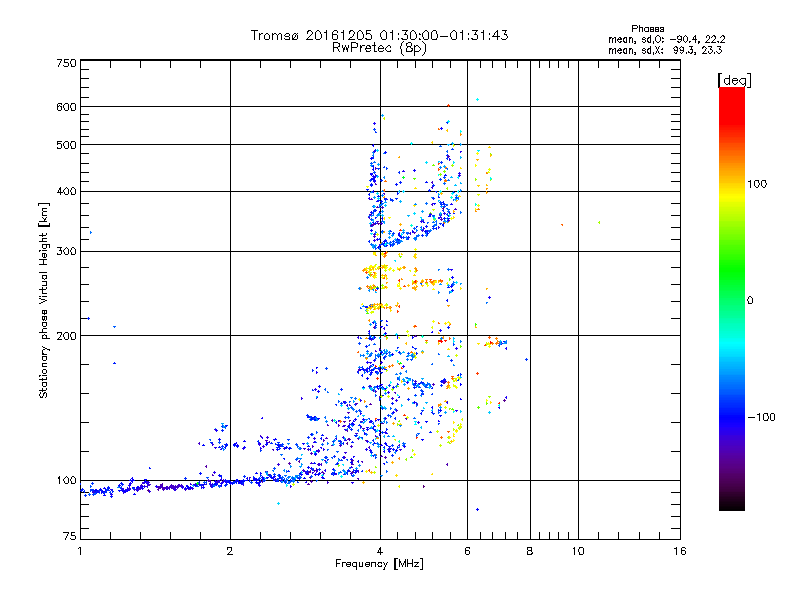Viewport: 800px width, 600px height.
Task: Select the 'mean, sd,O: -90.4, 22.2' line
Action: [x=666, y=39]
